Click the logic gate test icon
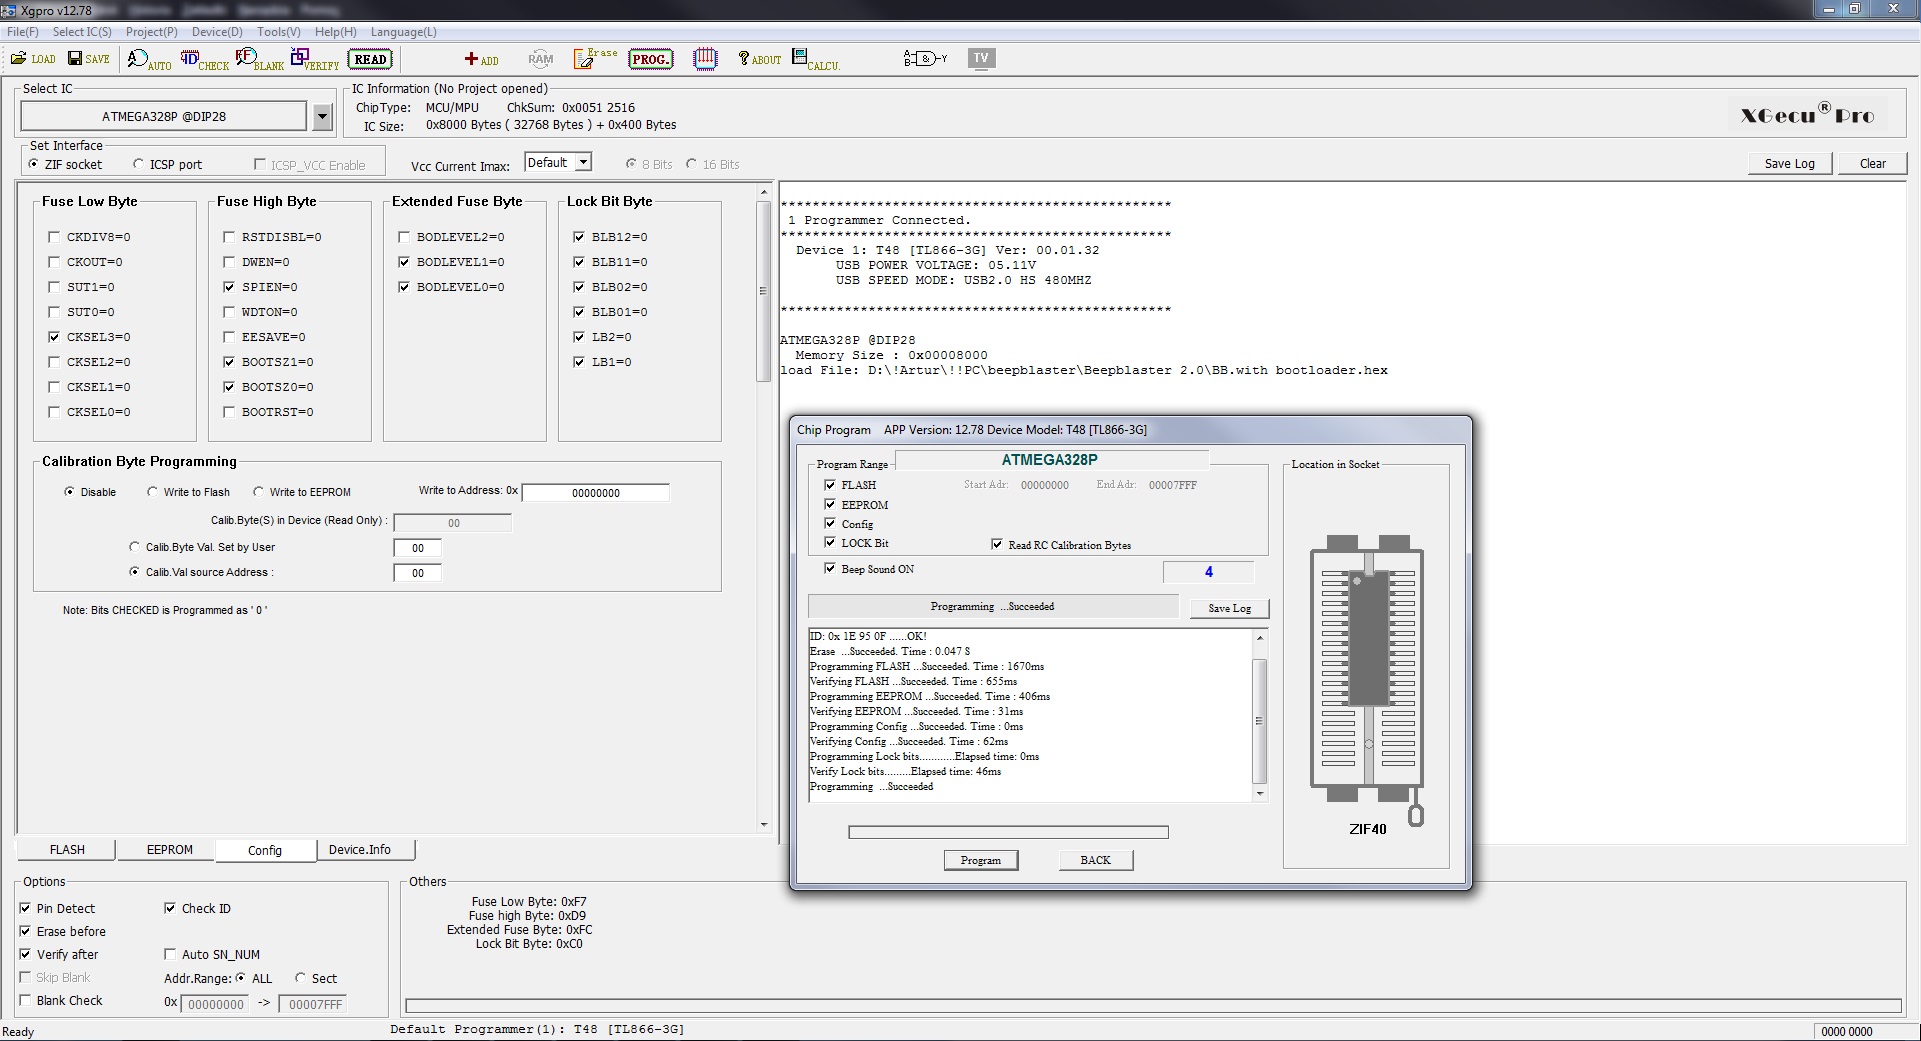This screenshot has height=1041, width=1921. 925,59
